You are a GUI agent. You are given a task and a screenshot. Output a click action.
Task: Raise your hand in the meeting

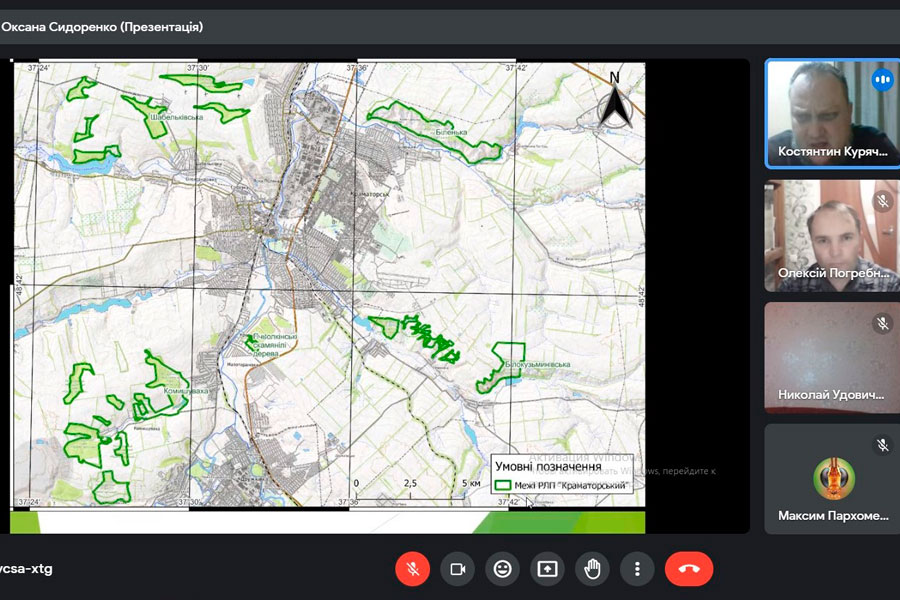point(592,569)
